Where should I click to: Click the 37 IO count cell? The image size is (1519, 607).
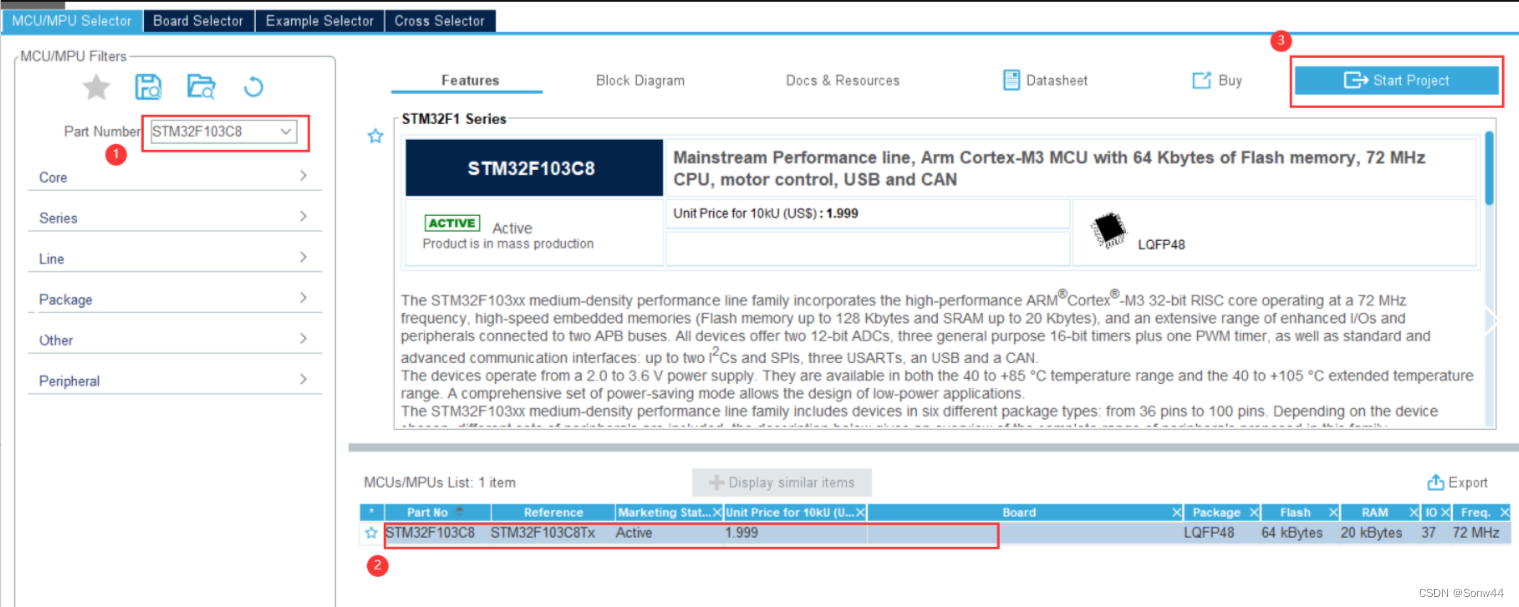(1428, 533)
